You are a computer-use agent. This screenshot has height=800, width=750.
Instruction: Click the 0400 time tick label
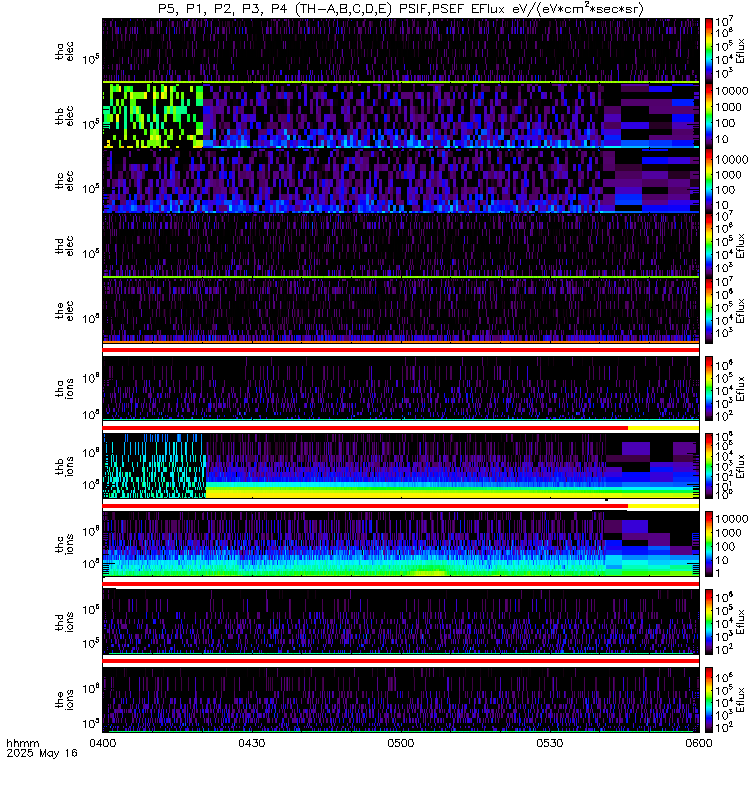coord(103,743)
